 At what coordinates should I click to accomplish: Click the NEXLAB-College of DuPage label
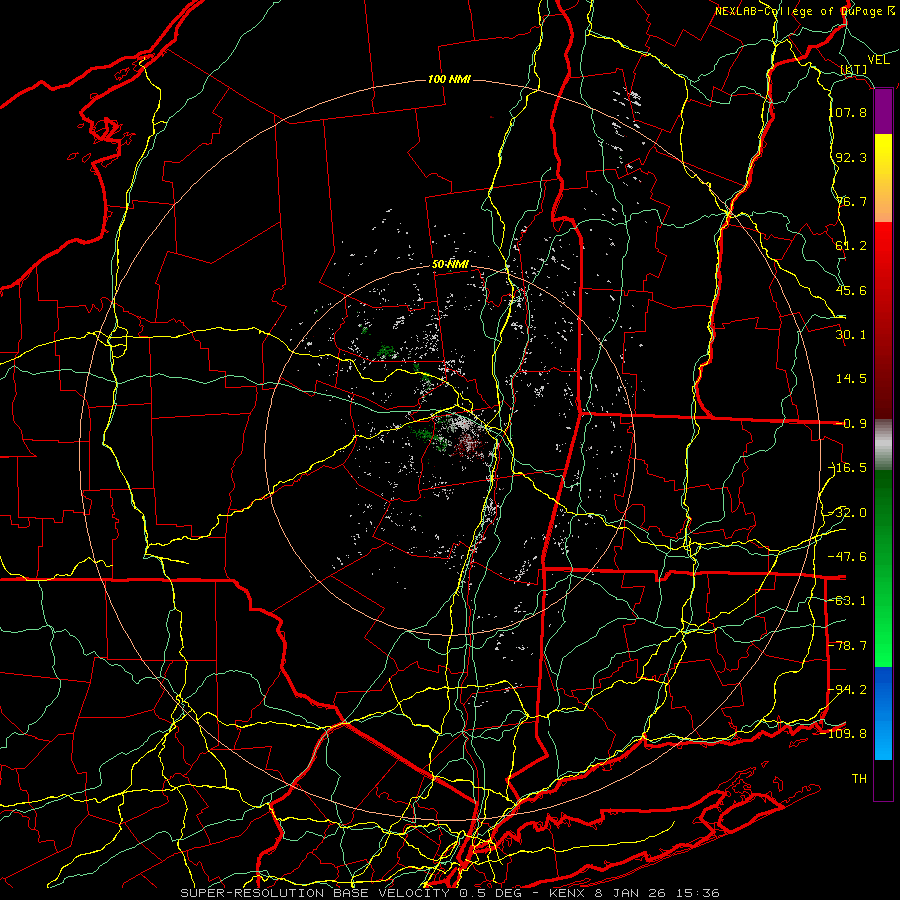pyautogui.click(x=804, y=11)
